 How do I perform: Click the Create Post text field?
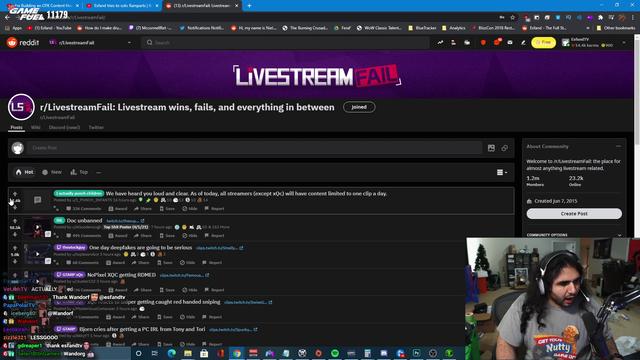pyautogui.click(x=254, y=148)
